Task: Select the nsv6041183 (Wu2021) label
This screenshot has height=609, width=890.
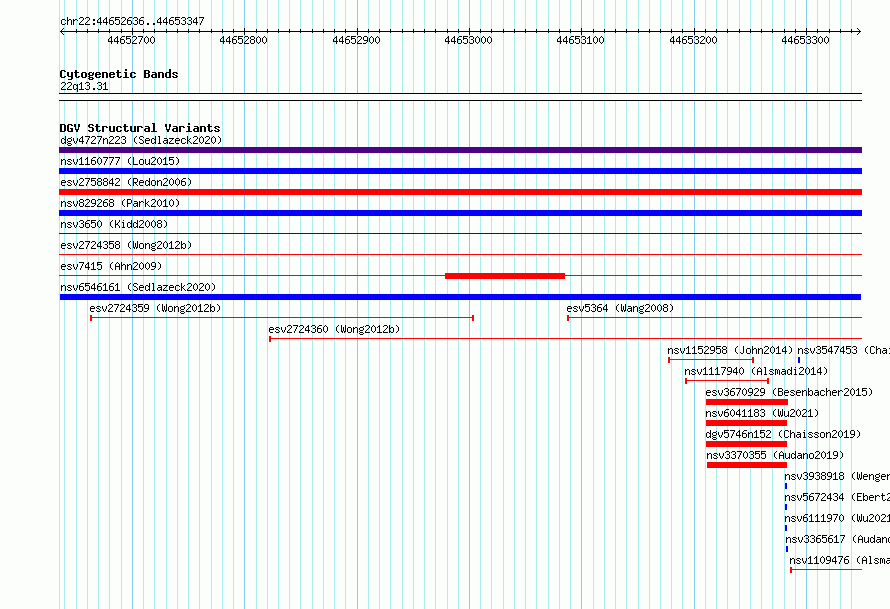Action: [762, 413]
